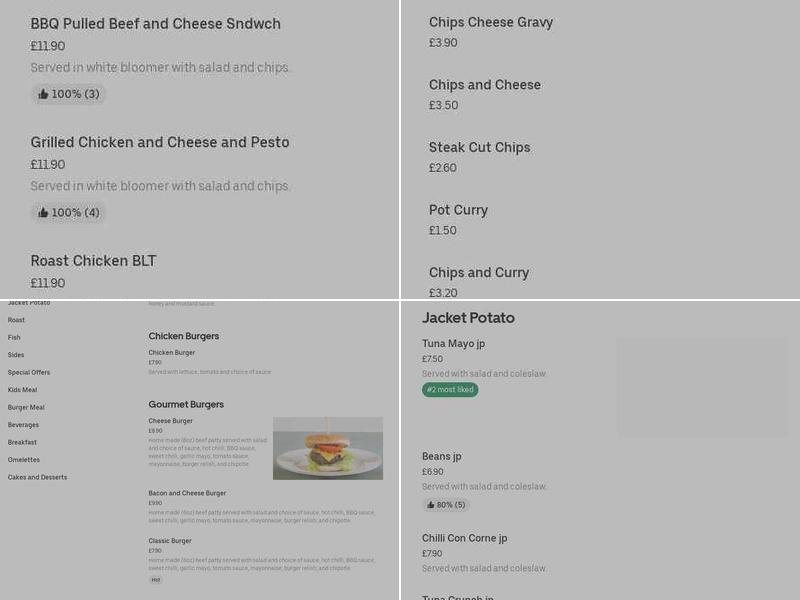This screenshot has width=800, height=600.
Task: Open the 'Steak Cut Chips' item
Action: pos(479,147)
